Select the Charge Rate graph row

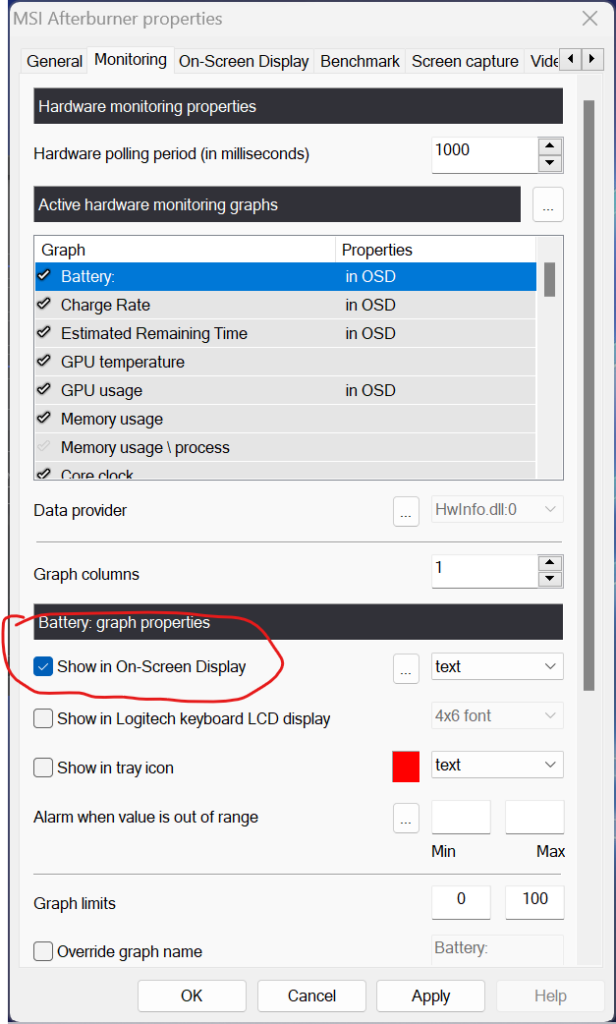coord(285,304)
